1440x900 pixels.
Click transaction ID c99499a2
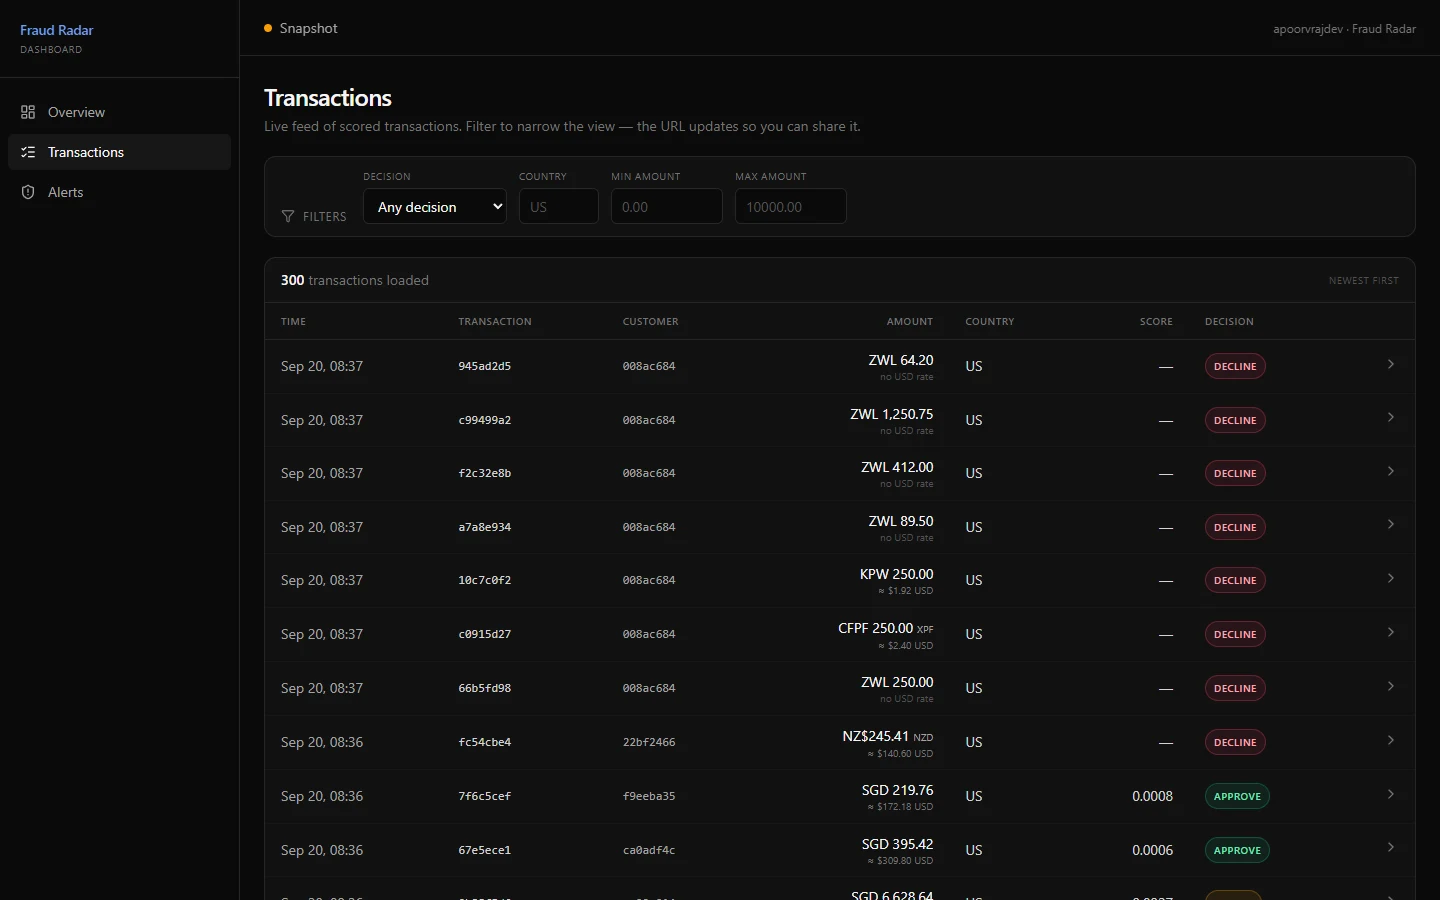pyautogui.click(x=485, y=420)
